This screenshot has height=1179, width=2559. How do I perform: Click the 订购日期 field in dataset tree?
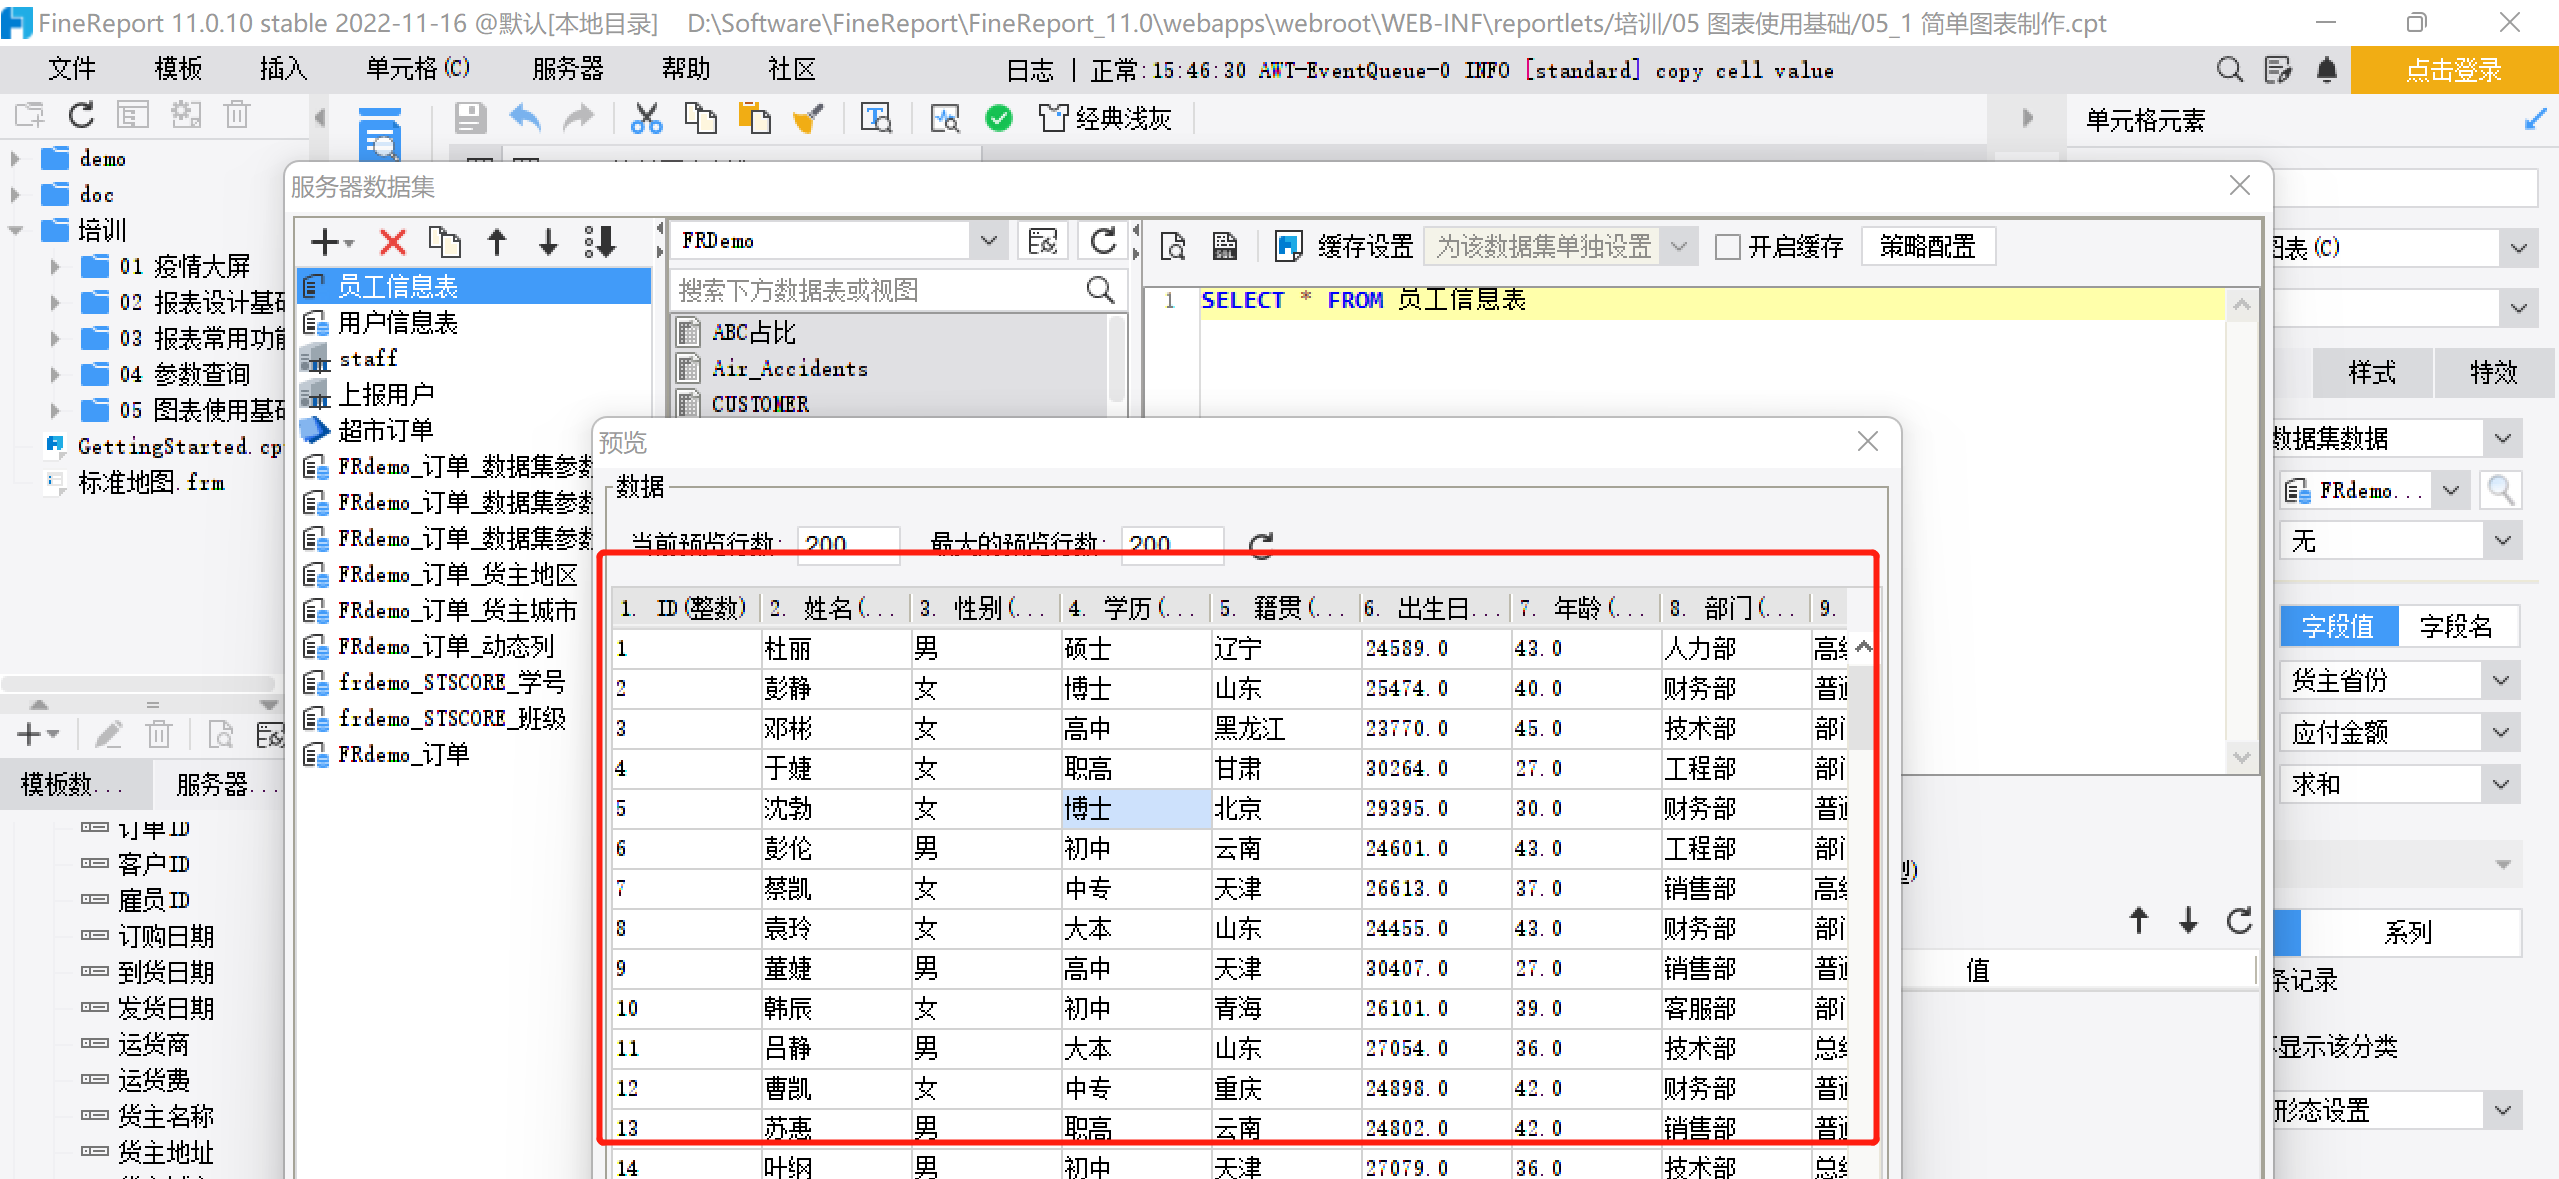pos(166,935)
